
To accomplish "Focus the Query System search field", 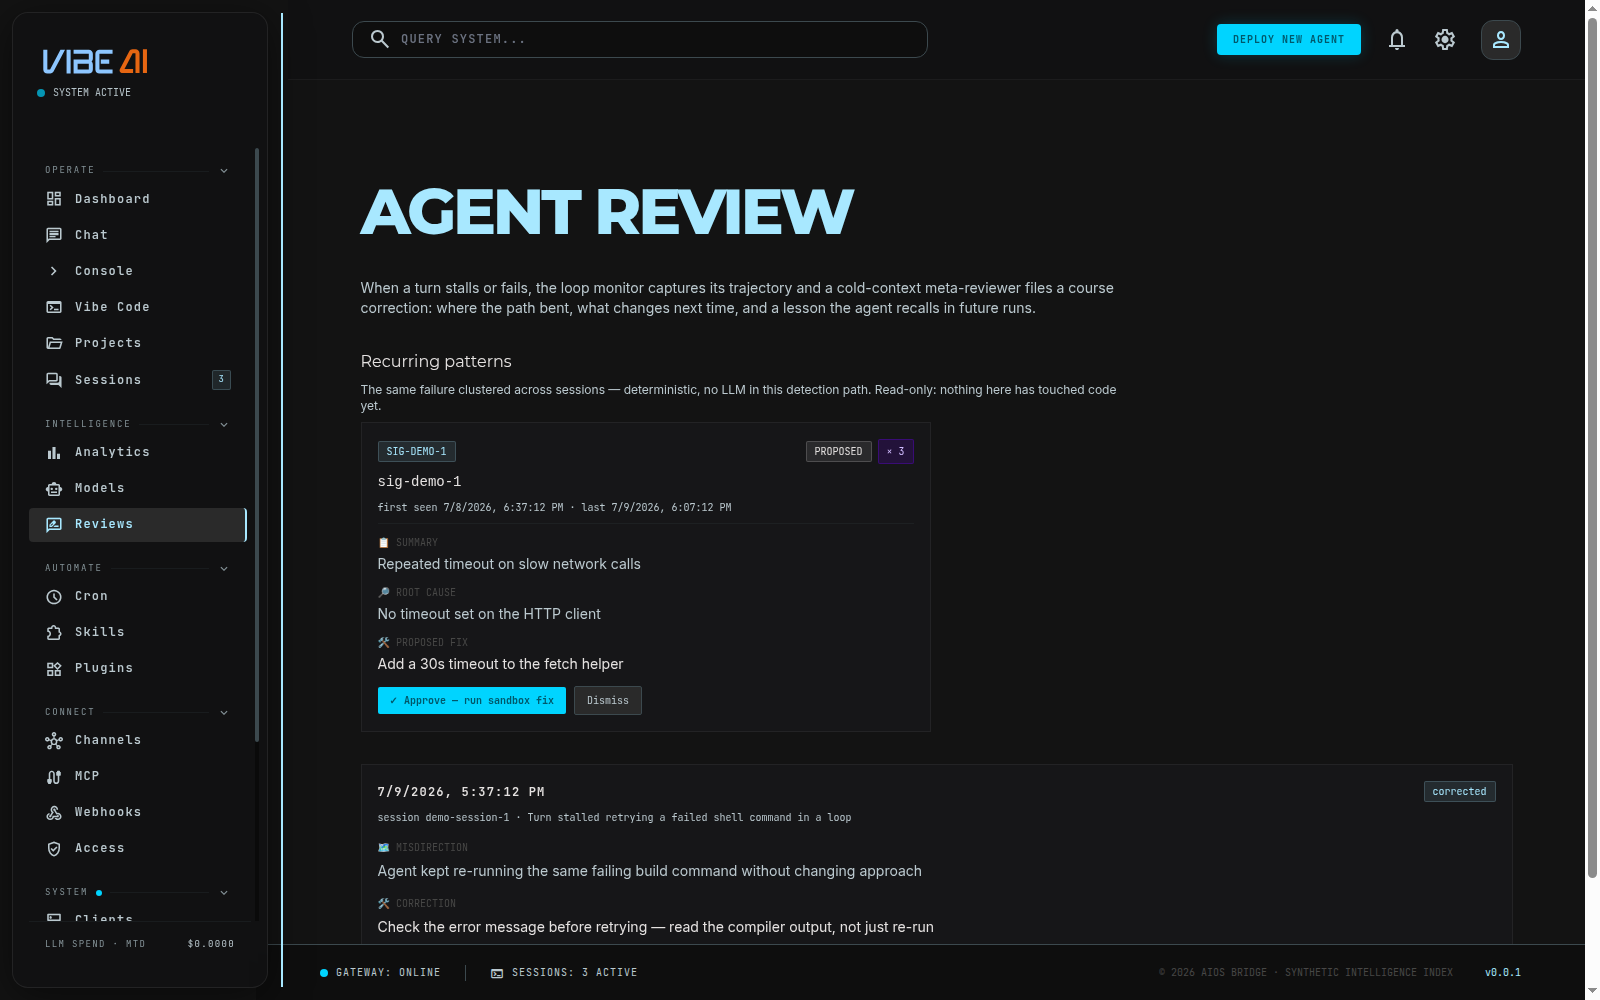I will [x=640, y=39].
